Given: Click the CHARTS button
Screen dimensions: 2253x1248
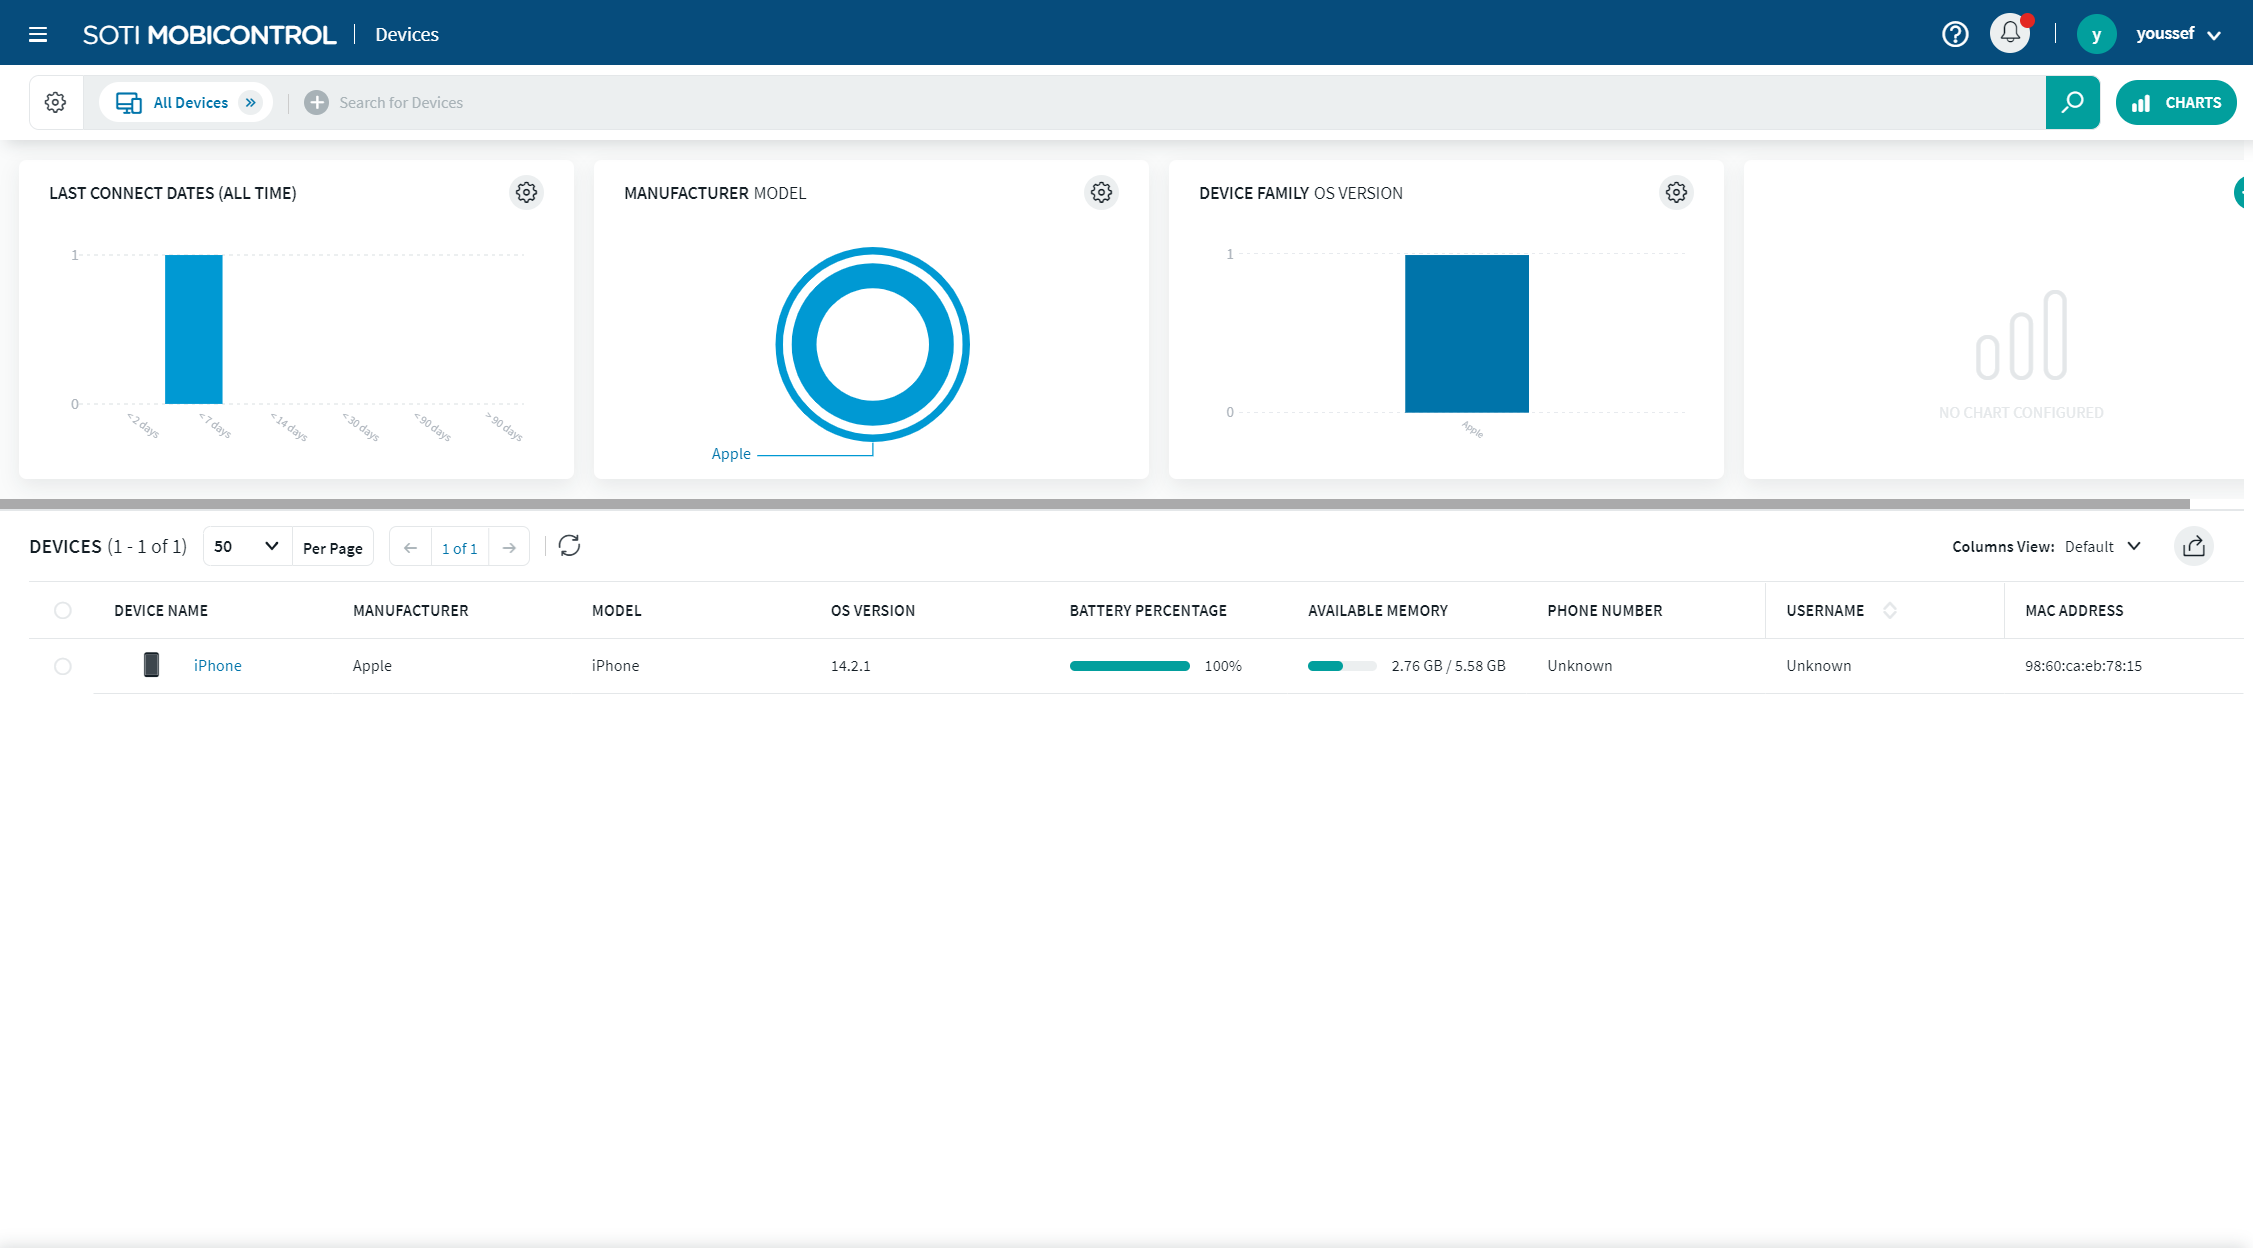Looking at the screenshot, I should (x=2176, y=103).
